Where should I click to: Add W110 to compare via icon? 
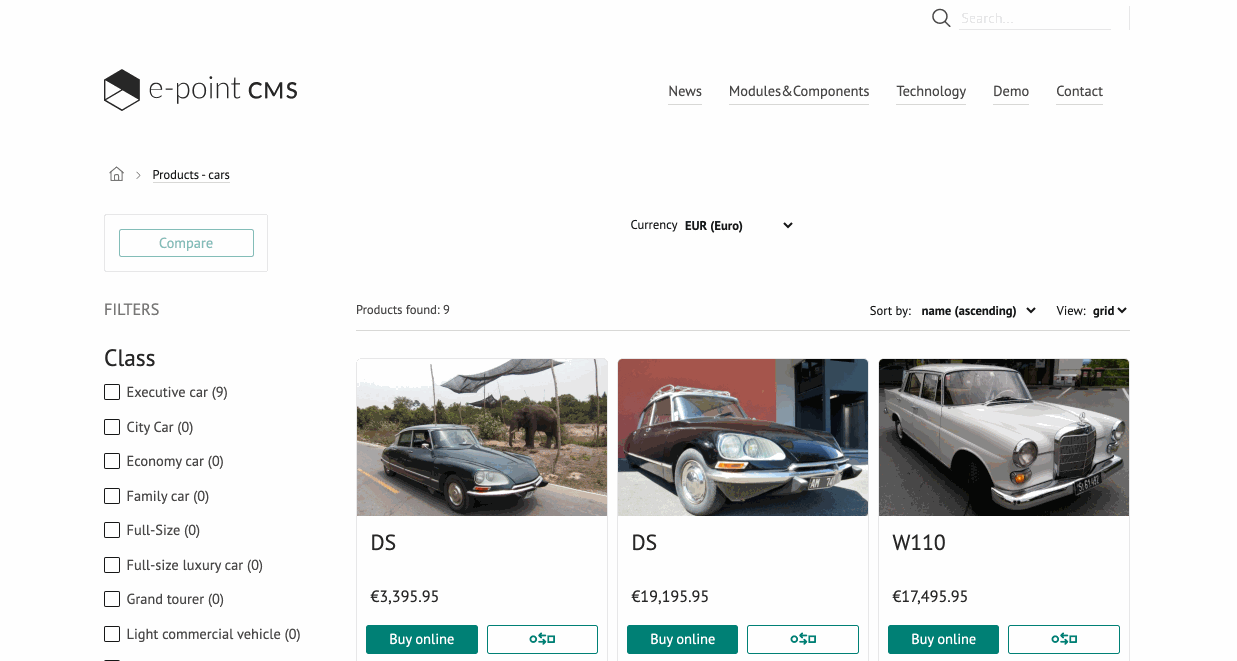pyautogui.click(x=1064, y=639)
